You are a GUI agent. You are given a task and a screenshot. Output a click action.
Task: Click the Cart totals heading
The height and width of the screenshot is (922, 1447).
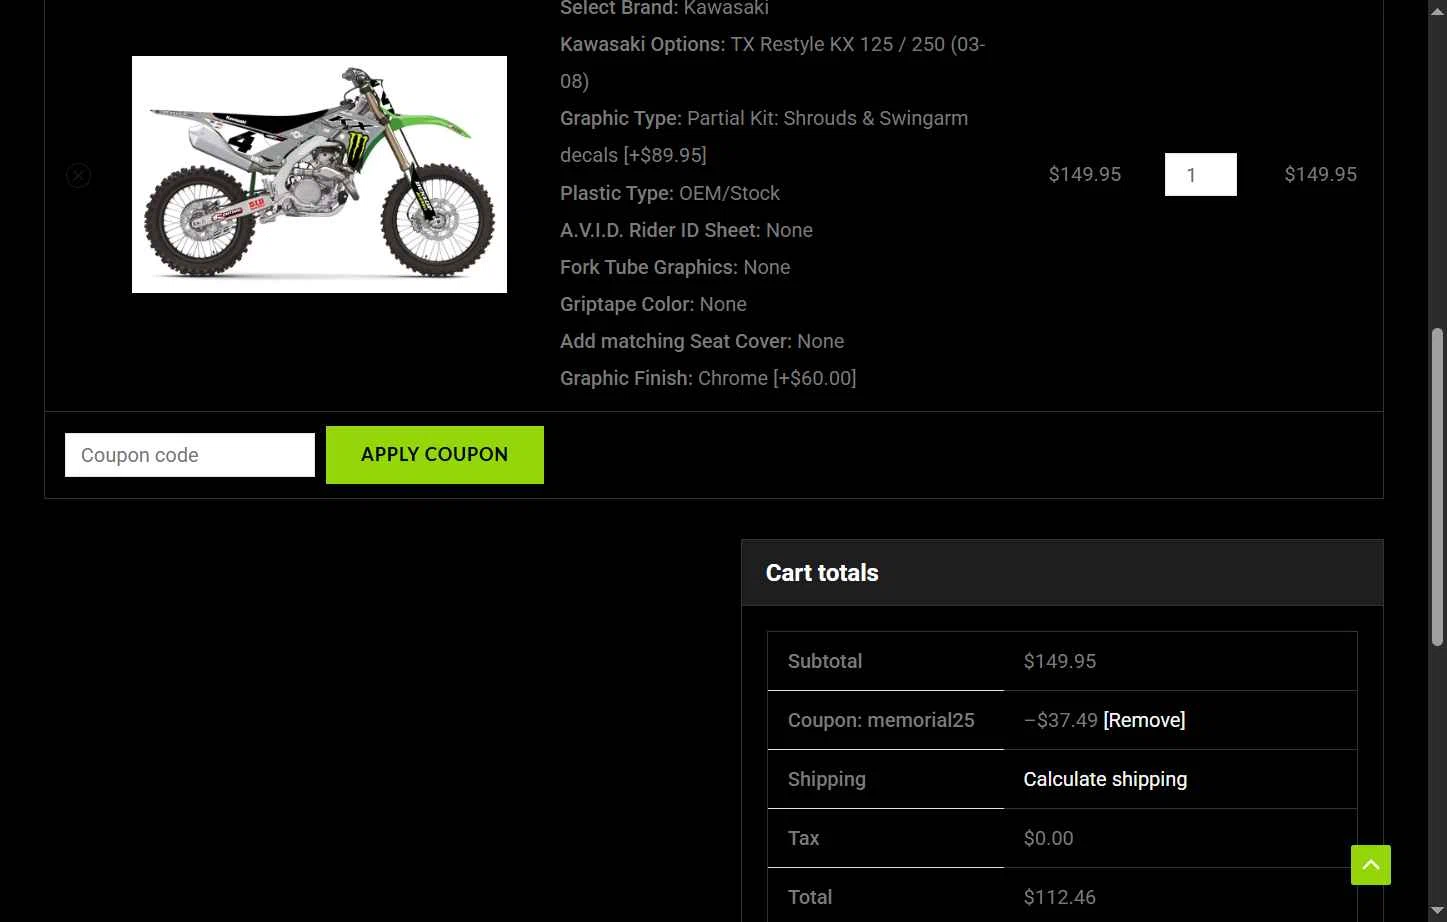coord(822,573)
